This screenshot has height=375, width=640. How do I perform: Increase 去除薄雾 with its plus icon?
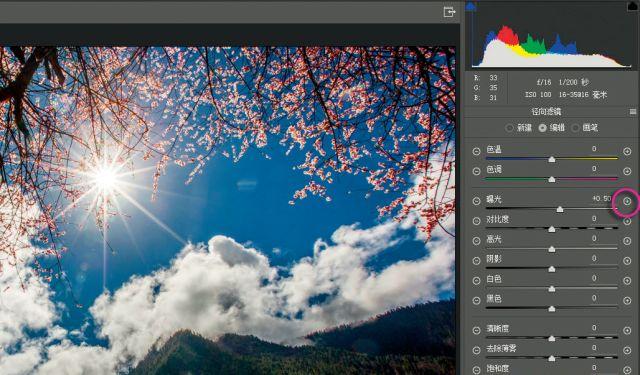coord(627,351)
